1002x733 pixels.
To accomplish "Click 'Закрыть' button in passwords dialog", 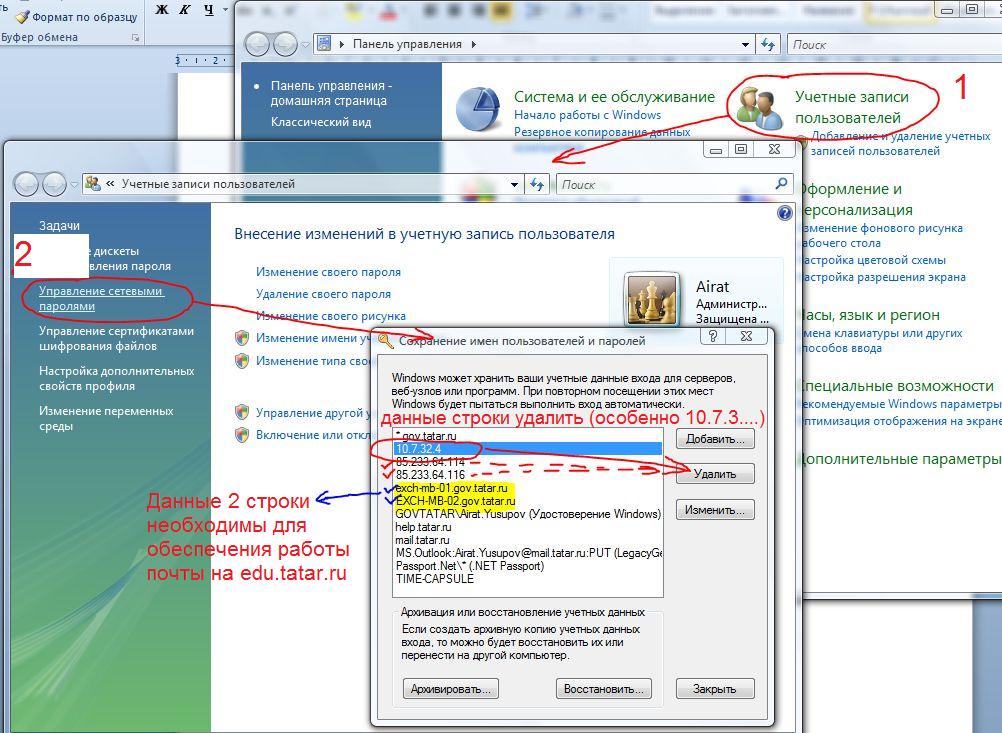I will pyautogui.click(x=715, y=689).
